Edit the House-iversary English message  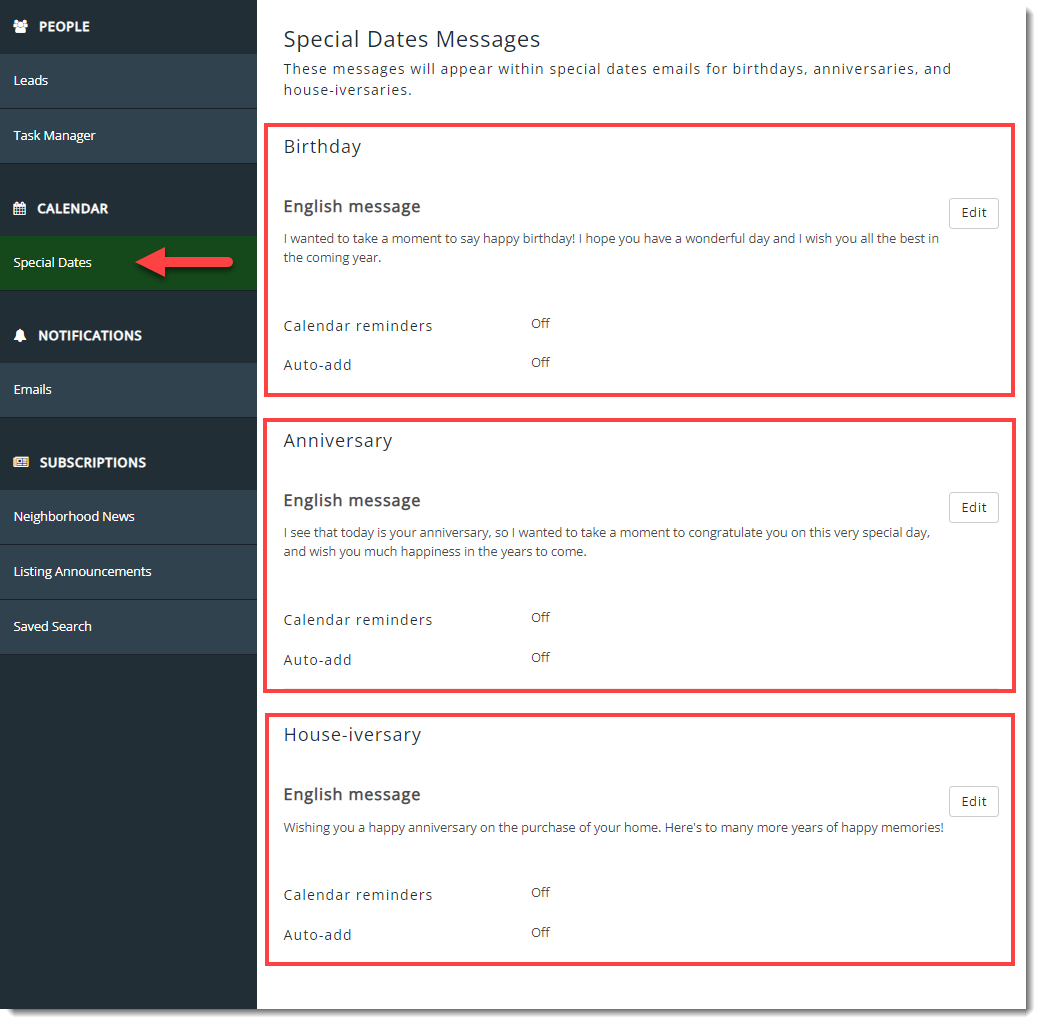[x=973, y=801]
